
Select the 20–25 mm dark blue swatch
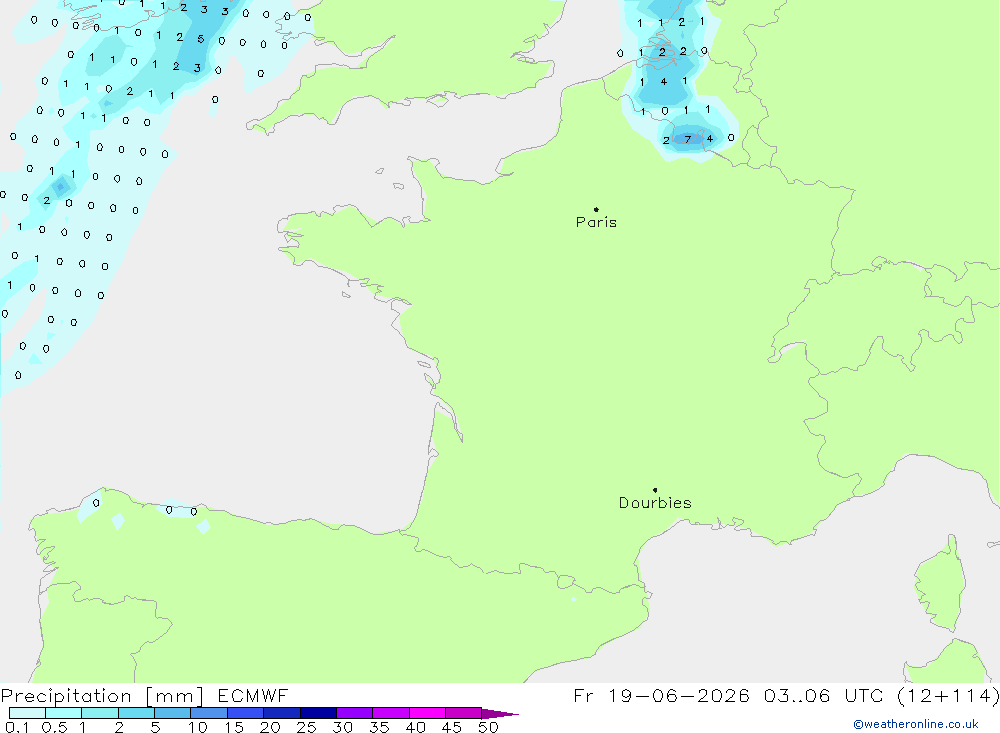pos(282,713)
